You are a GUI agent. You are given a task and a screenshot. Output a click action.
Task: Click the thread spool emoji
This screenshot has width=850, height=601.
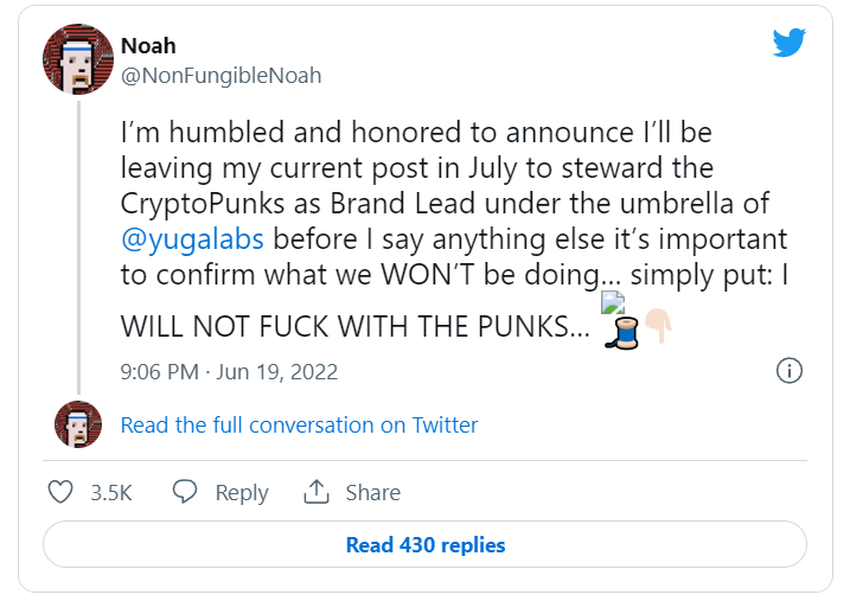coord(622,334)
